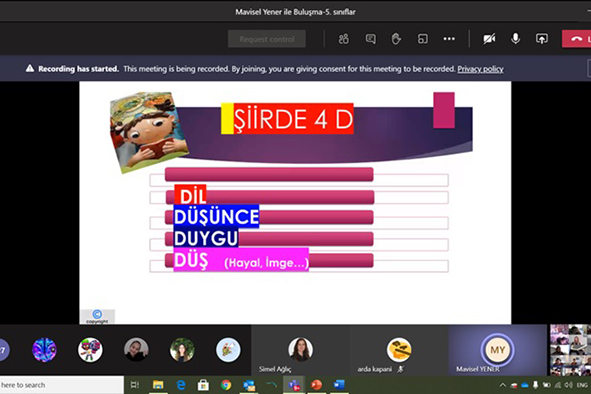The image size is (591, 394).
Task: Open the More actions ellipsis menu
Action: tap(449, 39)
